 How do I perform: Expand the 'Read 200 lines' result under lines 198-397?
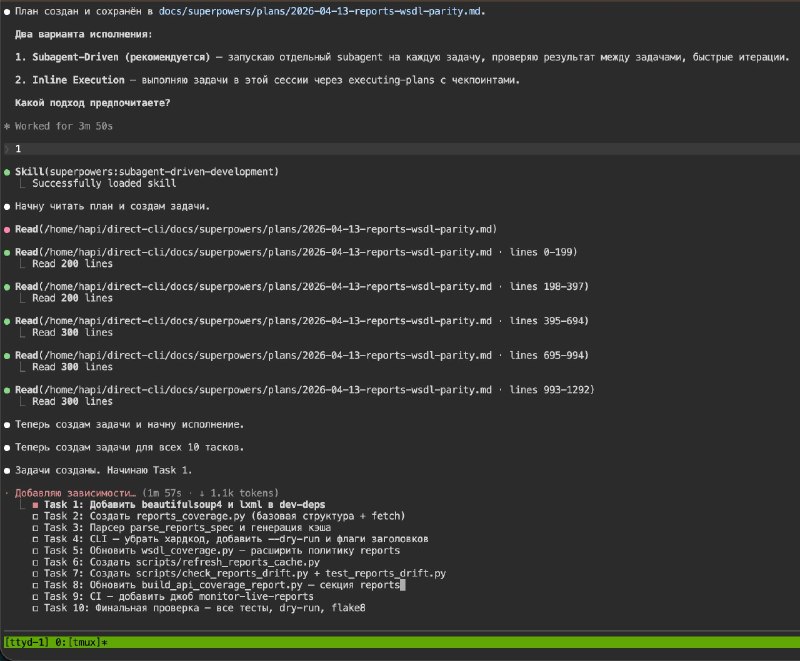point(72,298)
